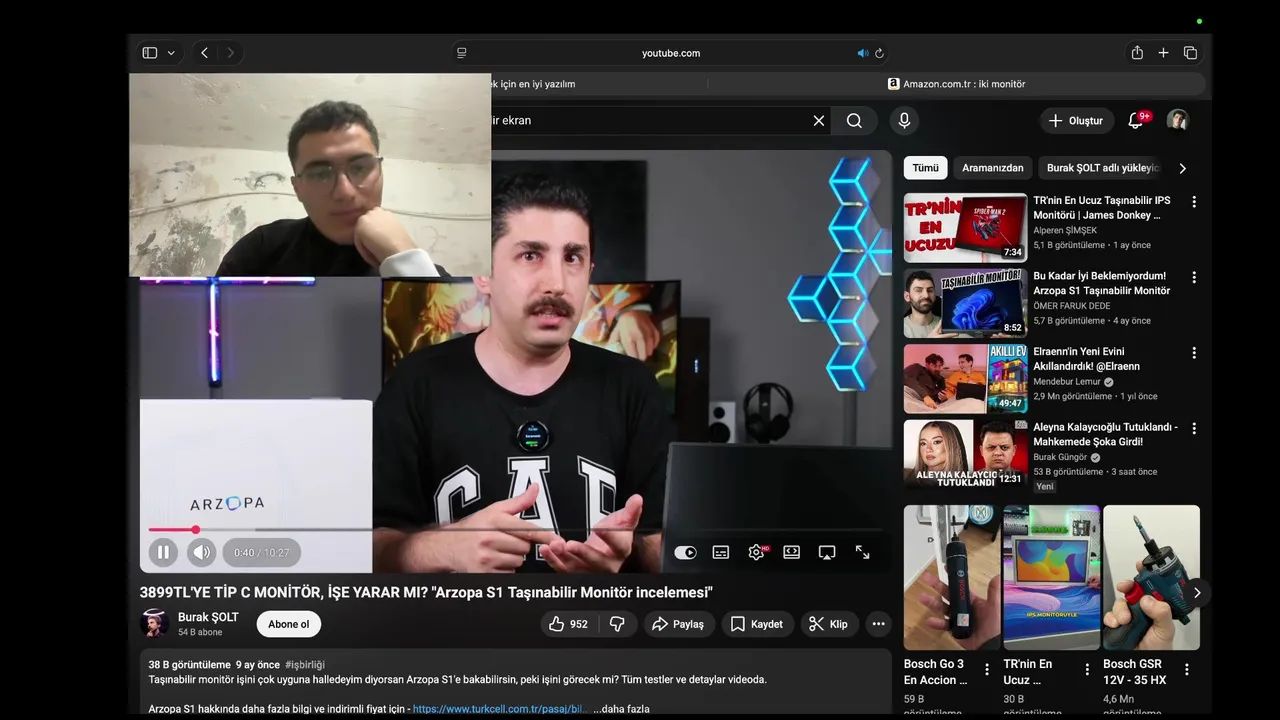Open Elraenn'in Yeni Evini Akıllandırdık title
Viewport: 1280px width, 720px height.
(x=1086, y=359)
